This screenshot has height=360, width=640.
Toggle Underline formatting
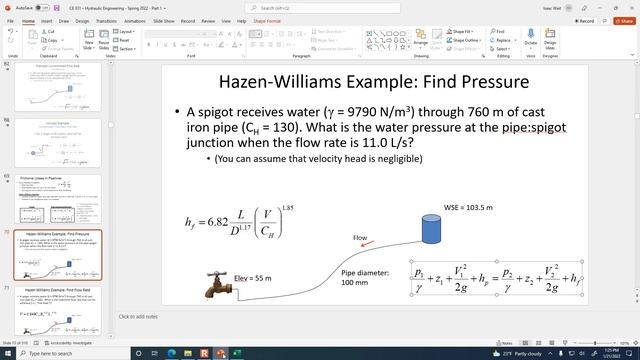click(x=166, y=44)
